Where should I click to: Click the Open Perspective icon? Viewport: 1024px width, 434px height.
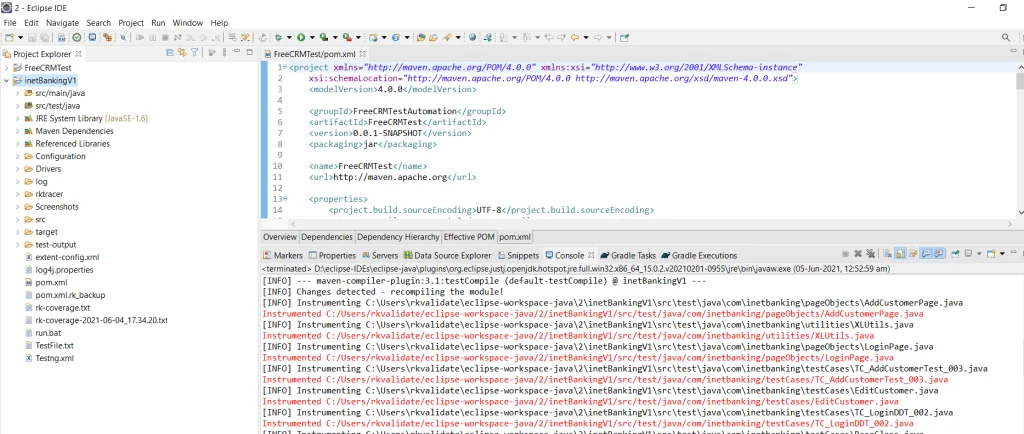coord(624,37)
